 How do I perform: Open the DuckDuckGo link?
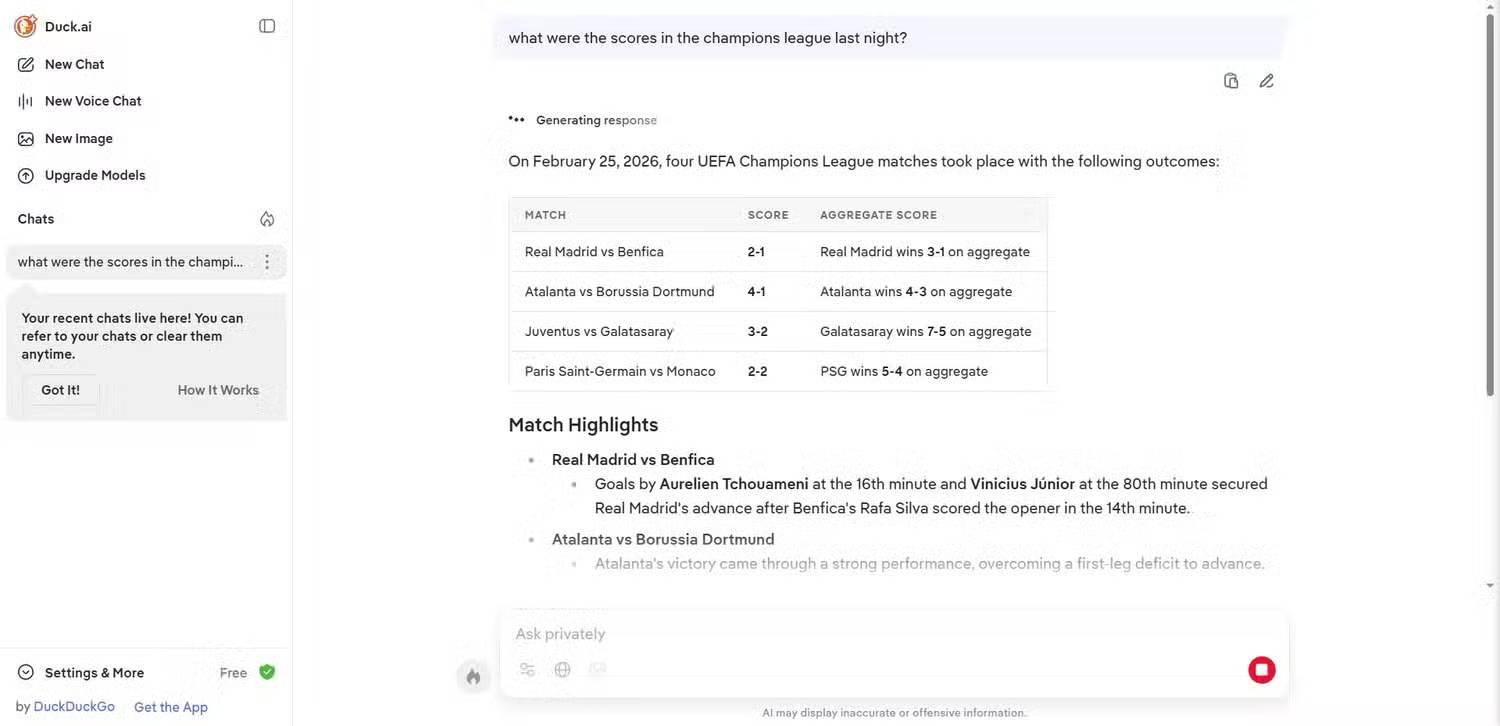coord(74,707)
